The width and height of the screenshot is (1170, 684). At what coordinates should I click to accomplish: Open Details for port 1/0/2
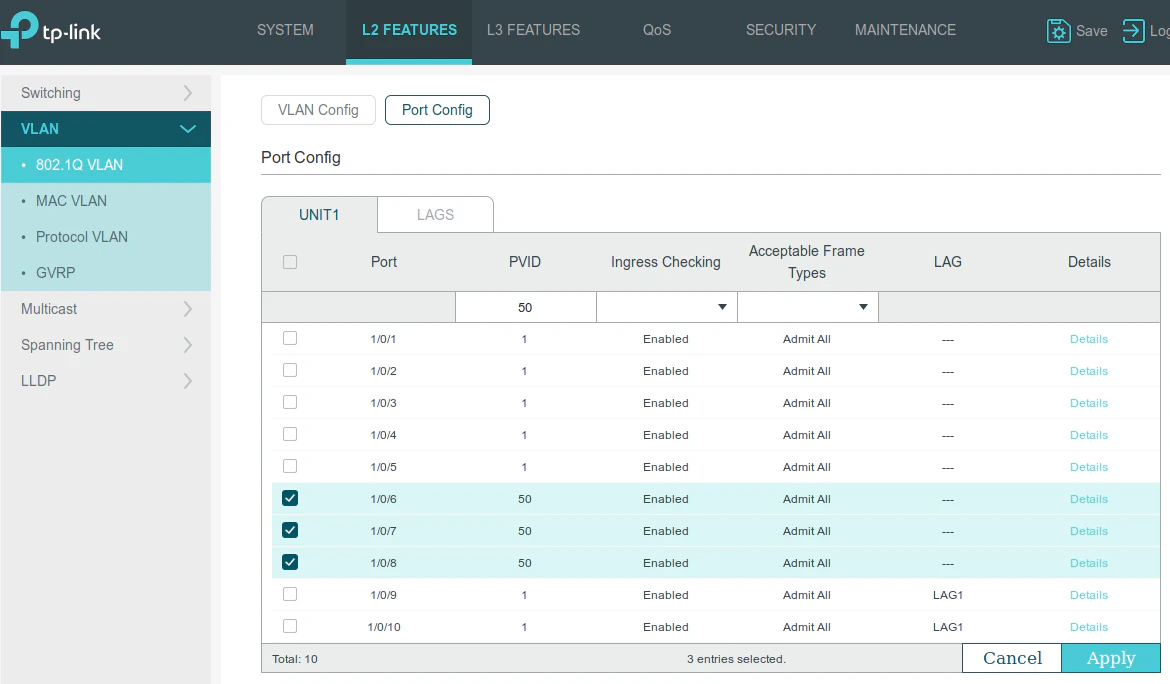[1089, 371]
